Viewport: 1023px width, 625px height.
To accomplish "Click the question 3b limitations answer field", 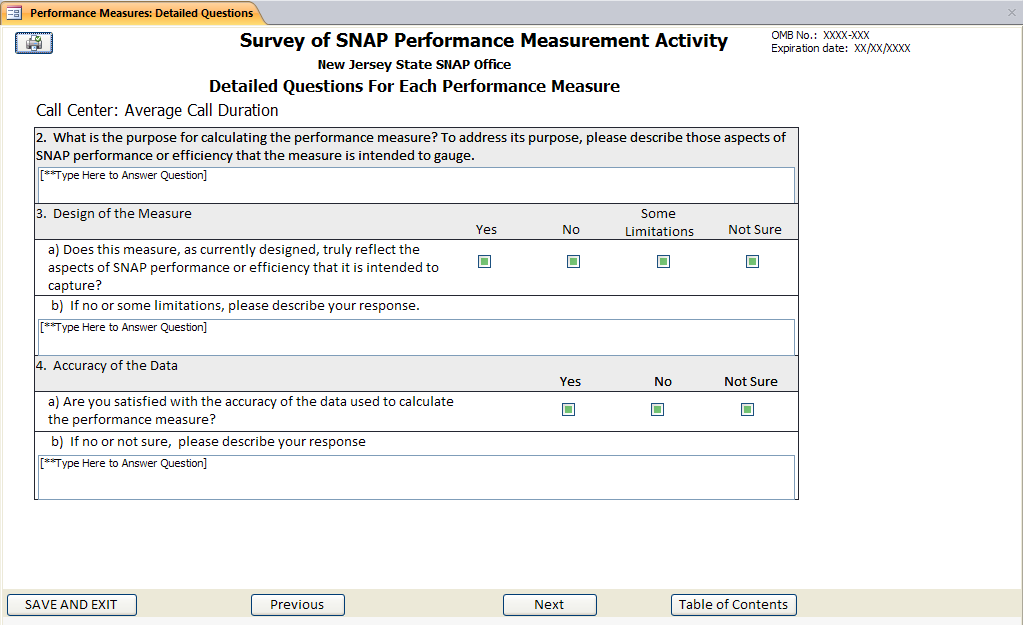I will 416,337.
